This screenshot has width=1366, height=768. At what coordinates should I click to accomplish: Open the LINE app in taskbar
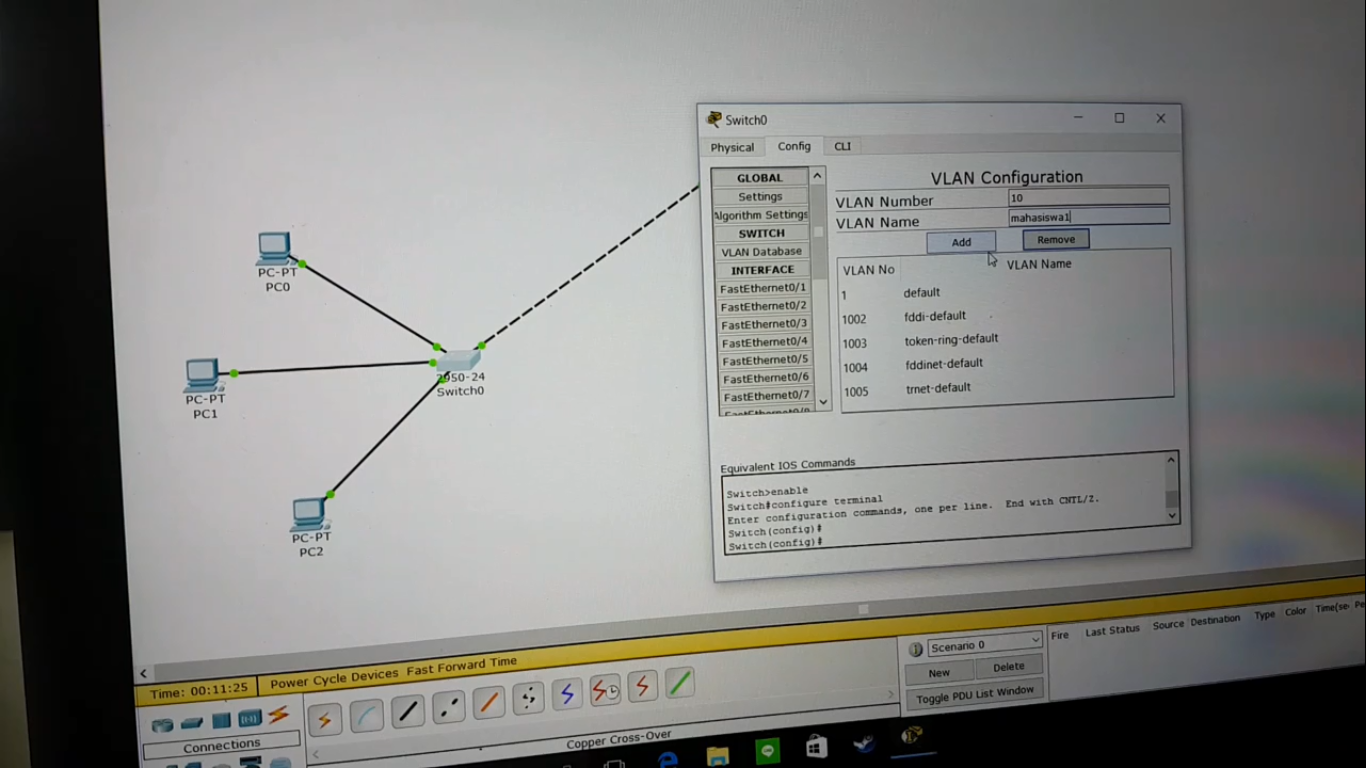tap(768, 751)
